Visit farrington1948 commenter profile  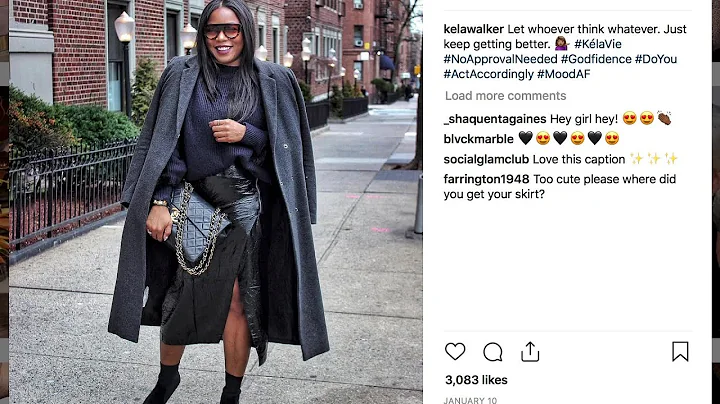pos(486,179)
